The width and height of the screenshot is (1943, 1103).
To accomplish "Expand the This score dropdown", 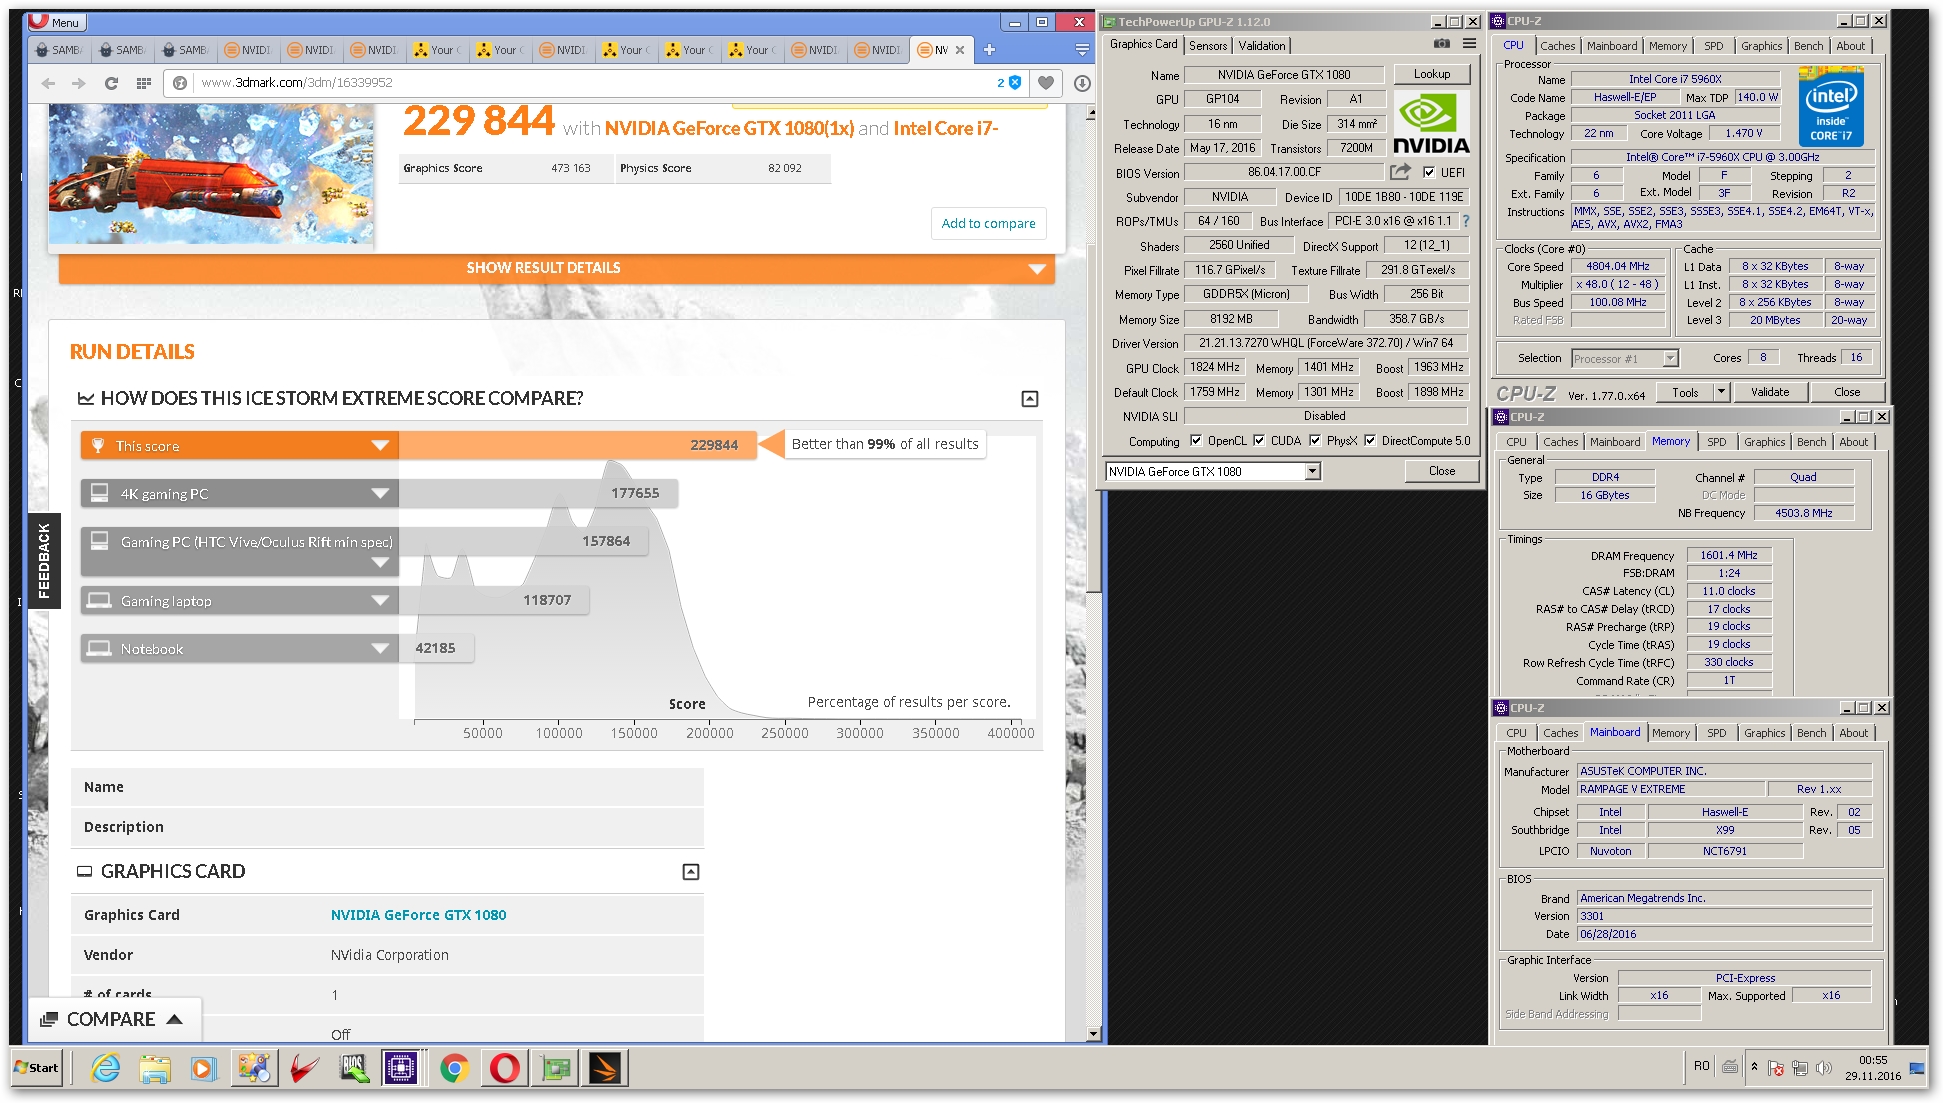I will (380, 446).
